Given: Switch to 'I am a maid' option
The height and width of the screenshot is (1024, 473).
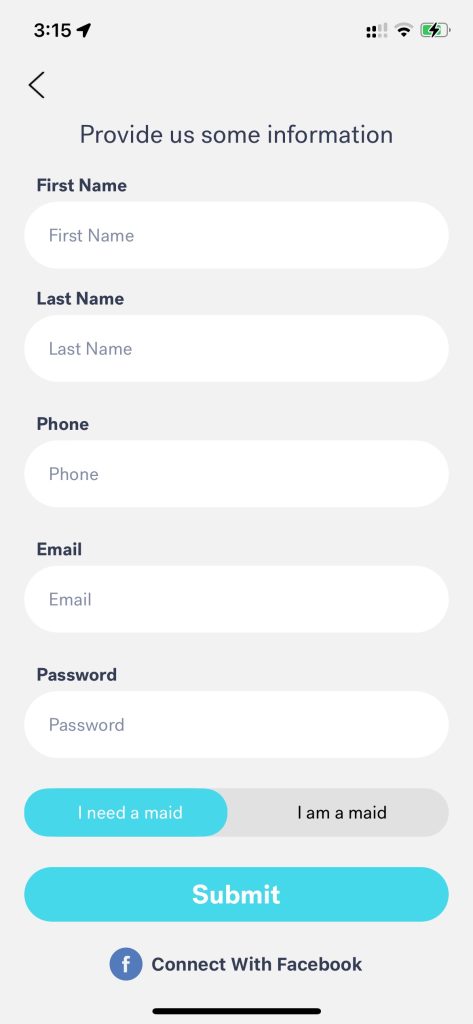Looking at the screenshot, I should click(x=341, y=812).
